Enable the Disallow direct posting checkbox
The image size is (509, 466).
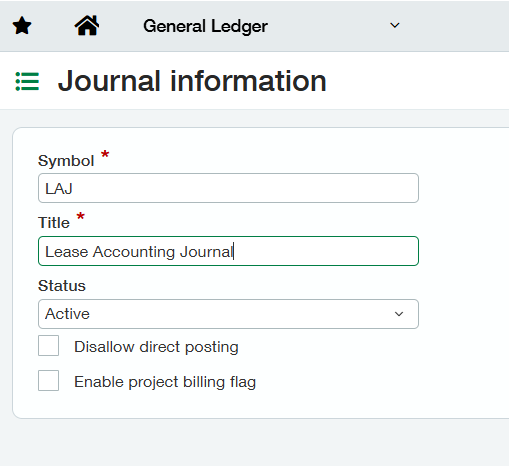coord(48,346)
